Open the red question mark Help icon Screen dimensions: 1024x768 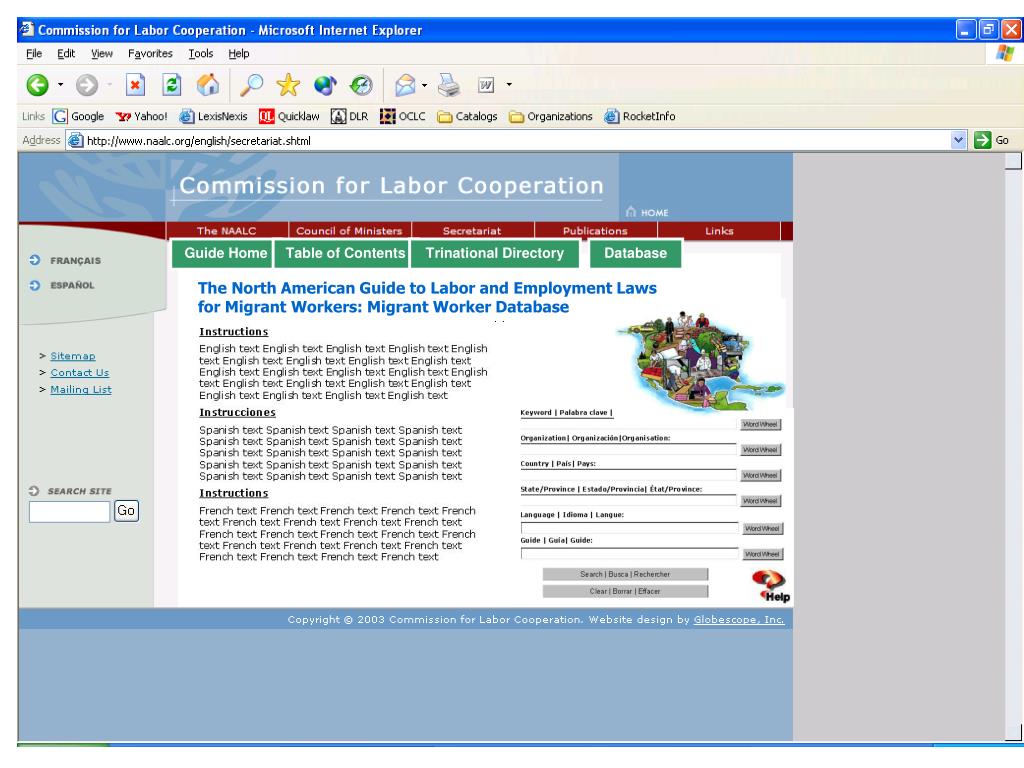(x=771, y=586)
